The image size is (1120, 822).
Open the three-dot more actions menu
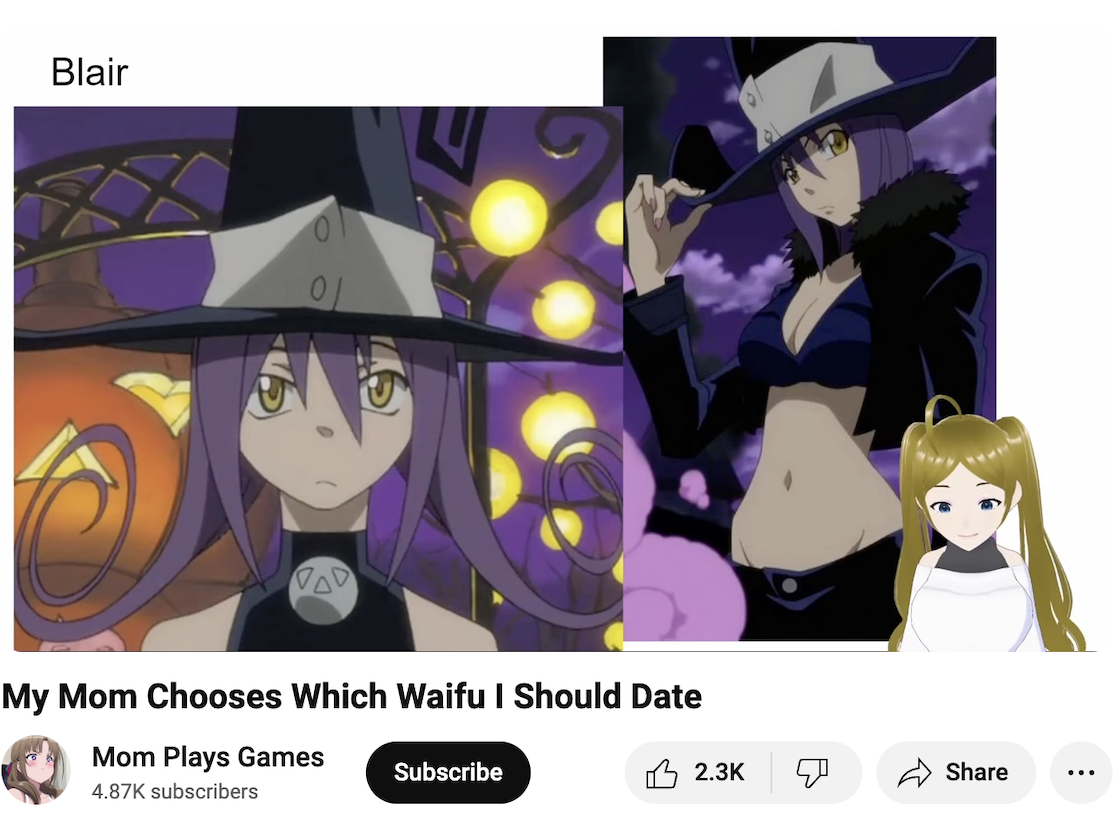(1081, 773)
